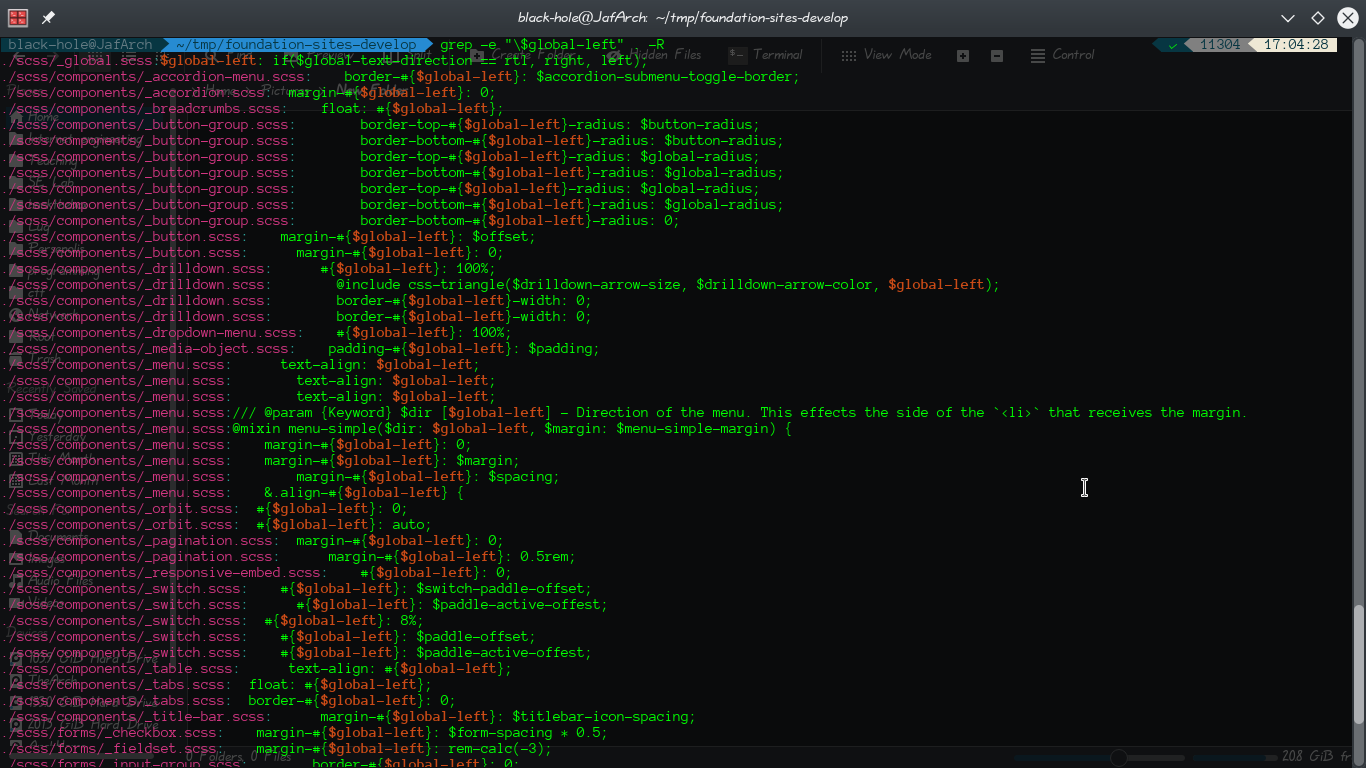The image size is (1366, 768).
Task: Click the terminal icon in the window title bar
Action: click(16, 16)
